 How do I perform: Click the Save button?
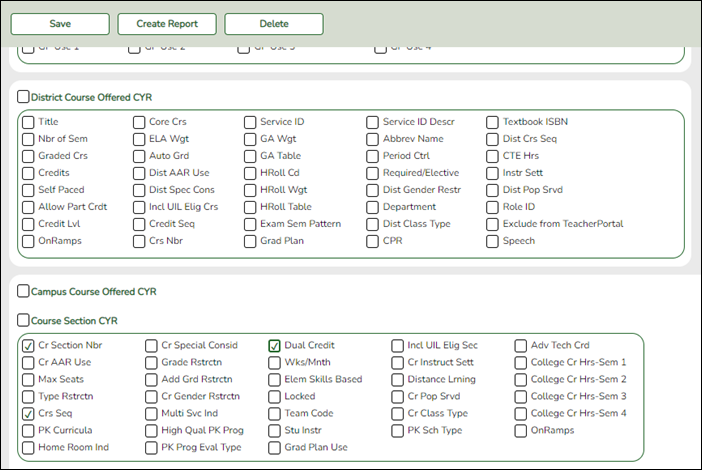60,24
